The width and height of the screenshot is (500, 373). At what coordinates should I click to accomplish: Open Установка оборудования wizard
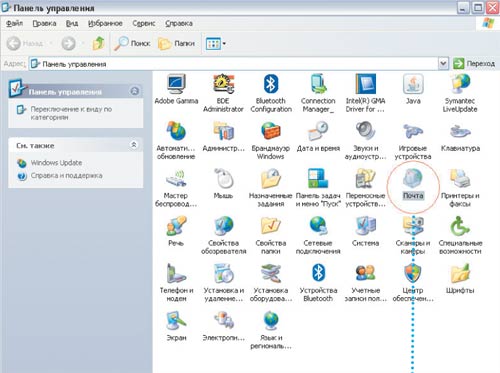pyautogui.click(x=271, y=283)
